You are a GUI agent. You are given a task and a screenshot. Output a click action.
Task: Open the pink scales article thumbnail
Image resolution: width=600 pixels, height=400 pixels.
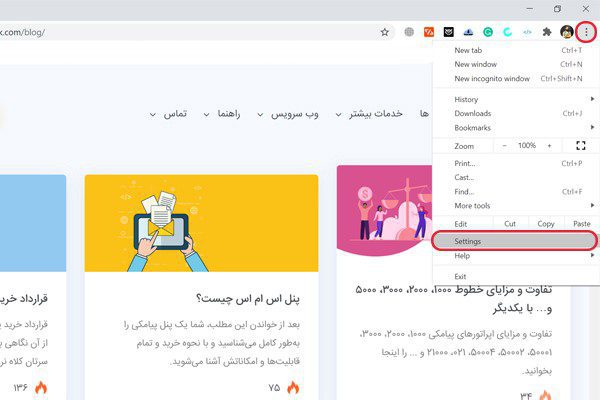pos(385,211)
